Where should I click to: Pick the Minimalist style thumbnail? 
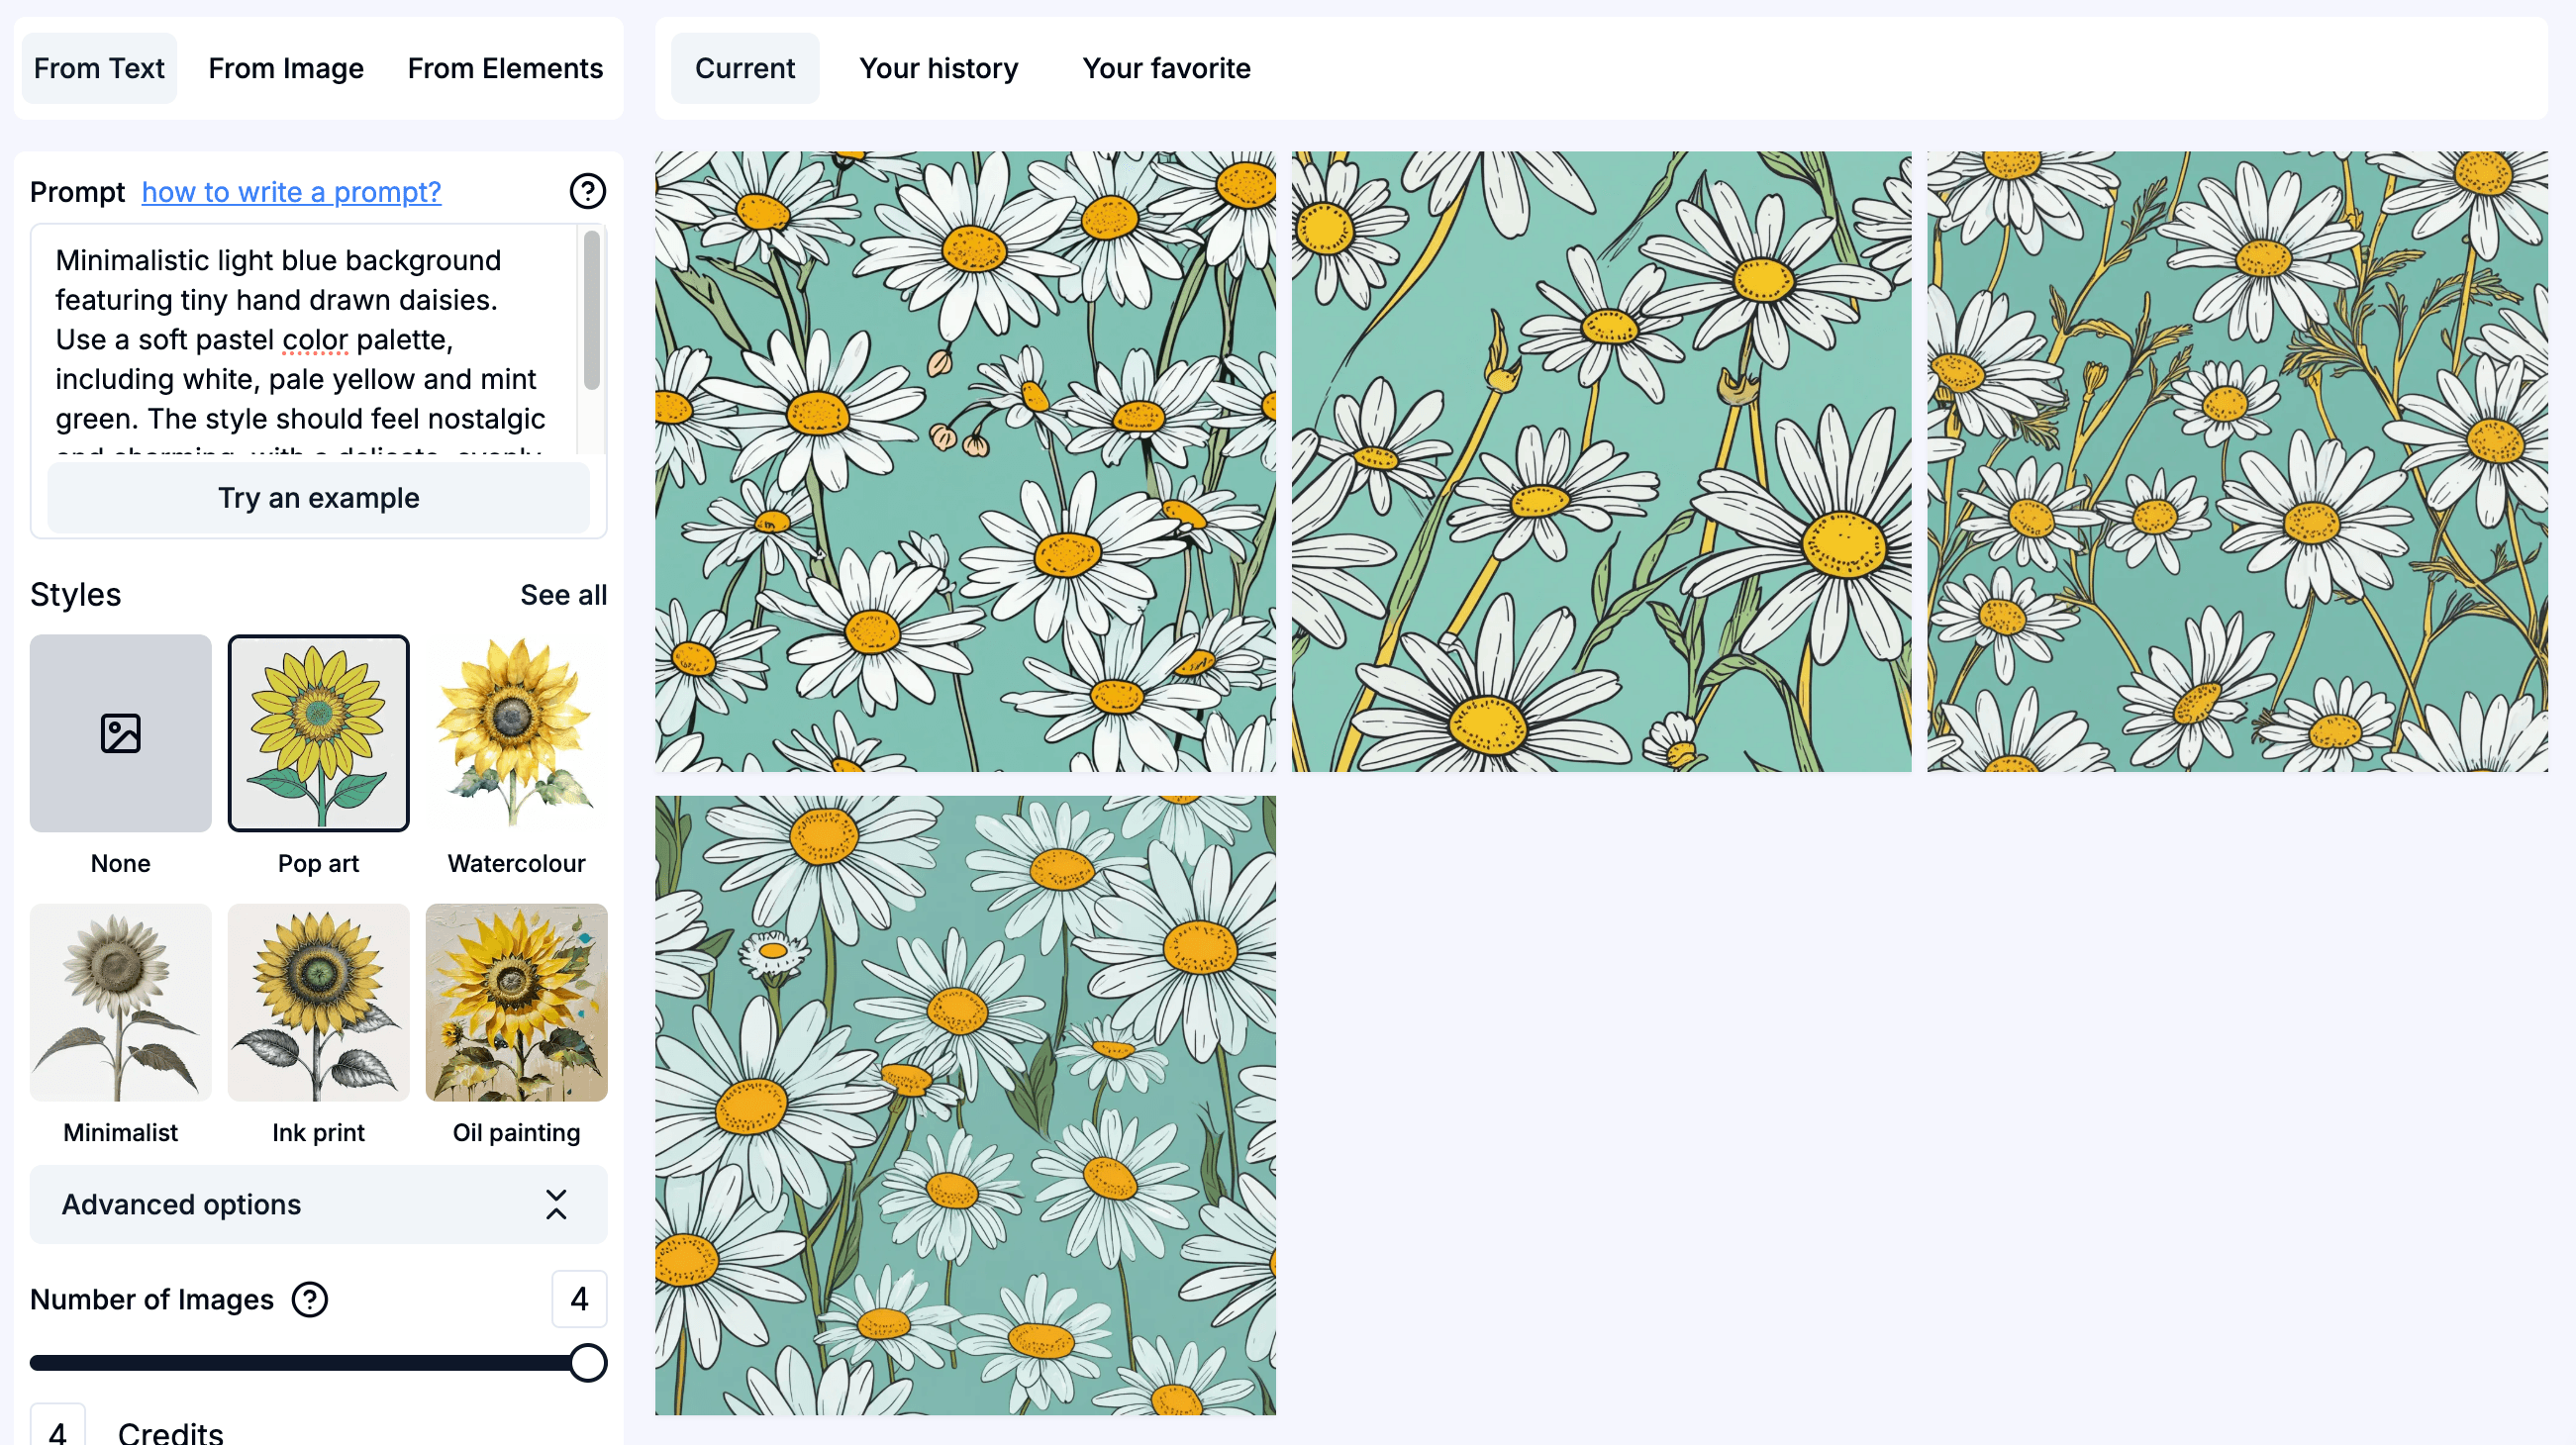120,1002
